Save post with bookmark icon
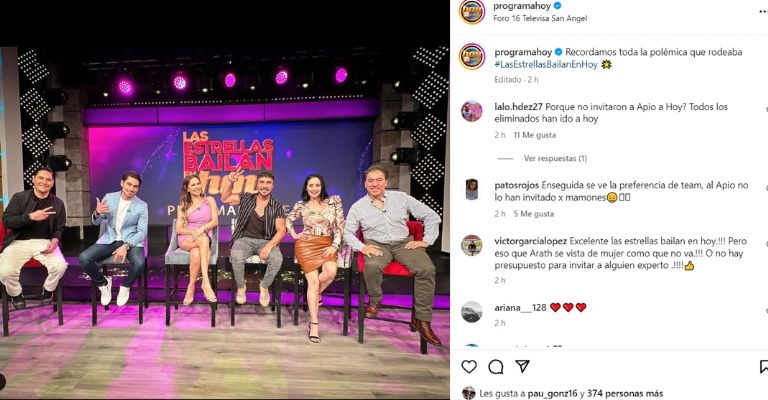This screenshot has width=768, height=400. point(764,366)
